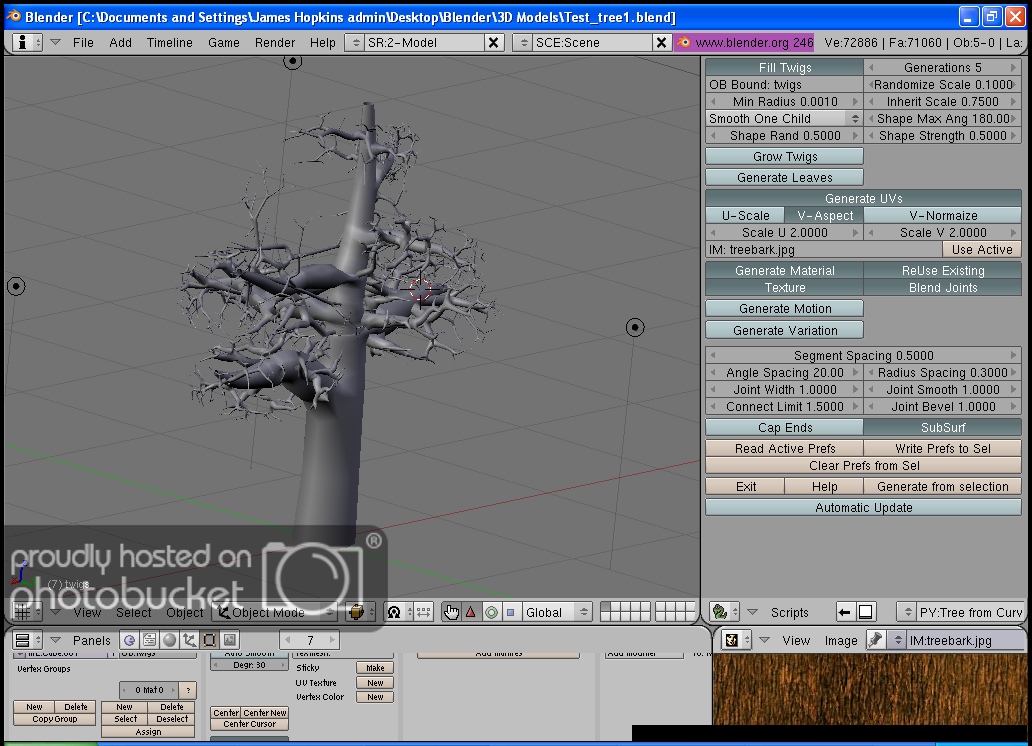Click the Grow Twigs button
The image size is (1032, 746).
[784, 156]
